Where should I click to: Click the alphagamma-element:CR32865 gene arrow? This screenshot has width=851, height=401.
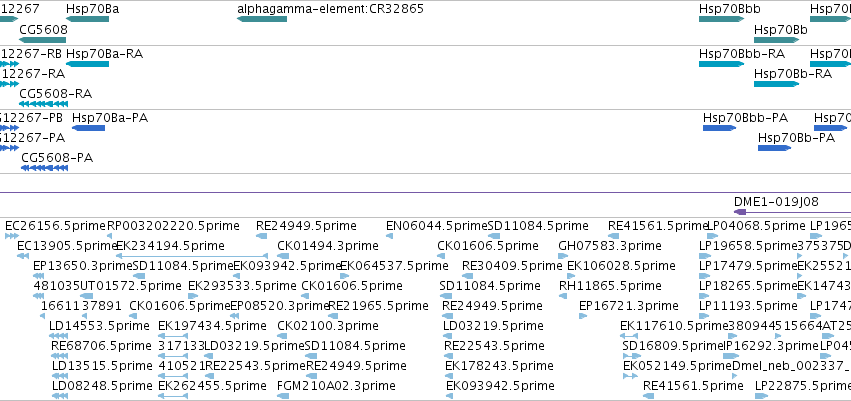262,19
